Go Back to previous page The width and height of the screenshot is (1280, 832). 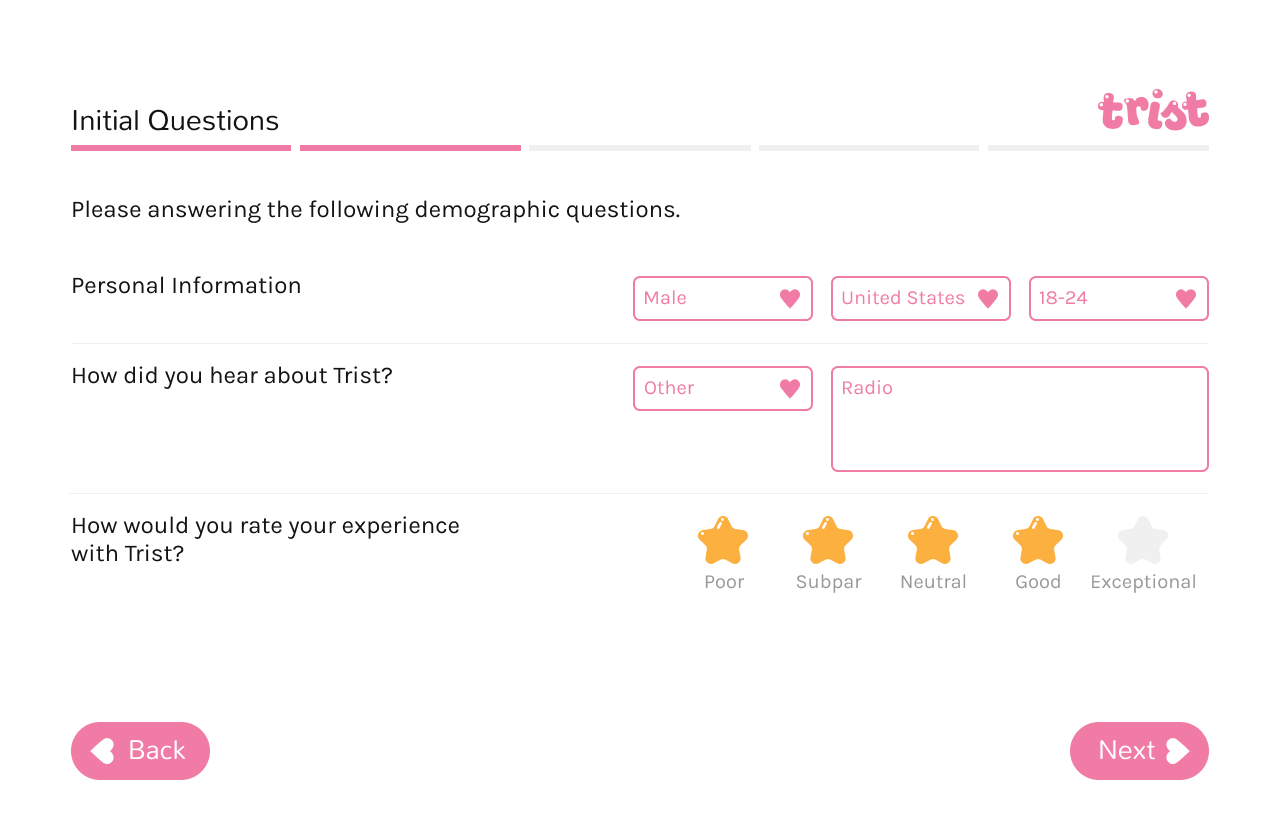[x=140, y=751]
